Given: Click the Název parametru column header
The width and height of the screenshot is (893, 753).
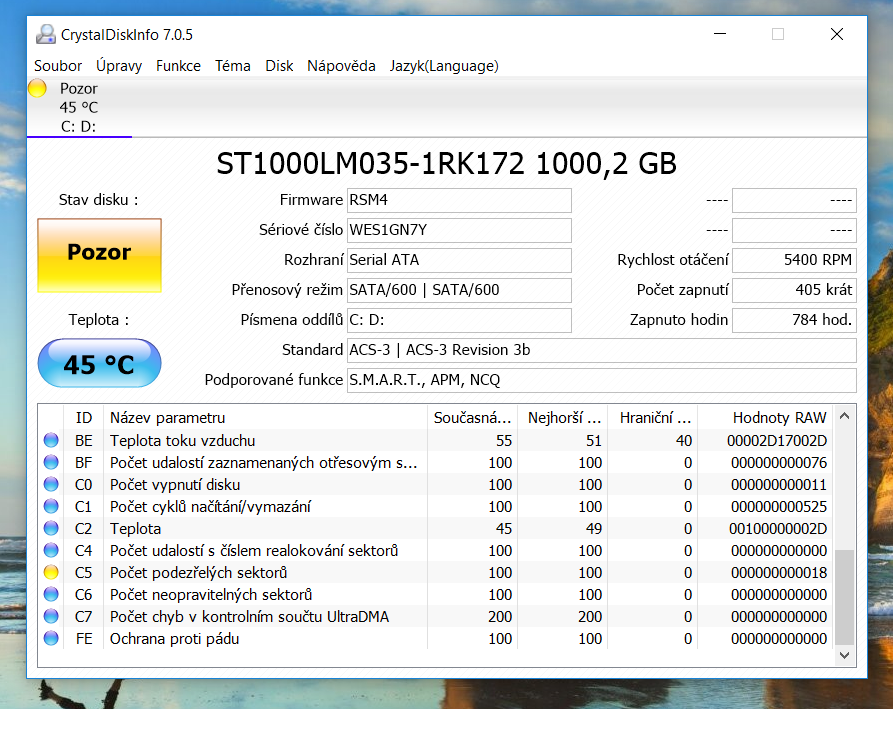Looking at the screenshot, I should coord(167,418).
